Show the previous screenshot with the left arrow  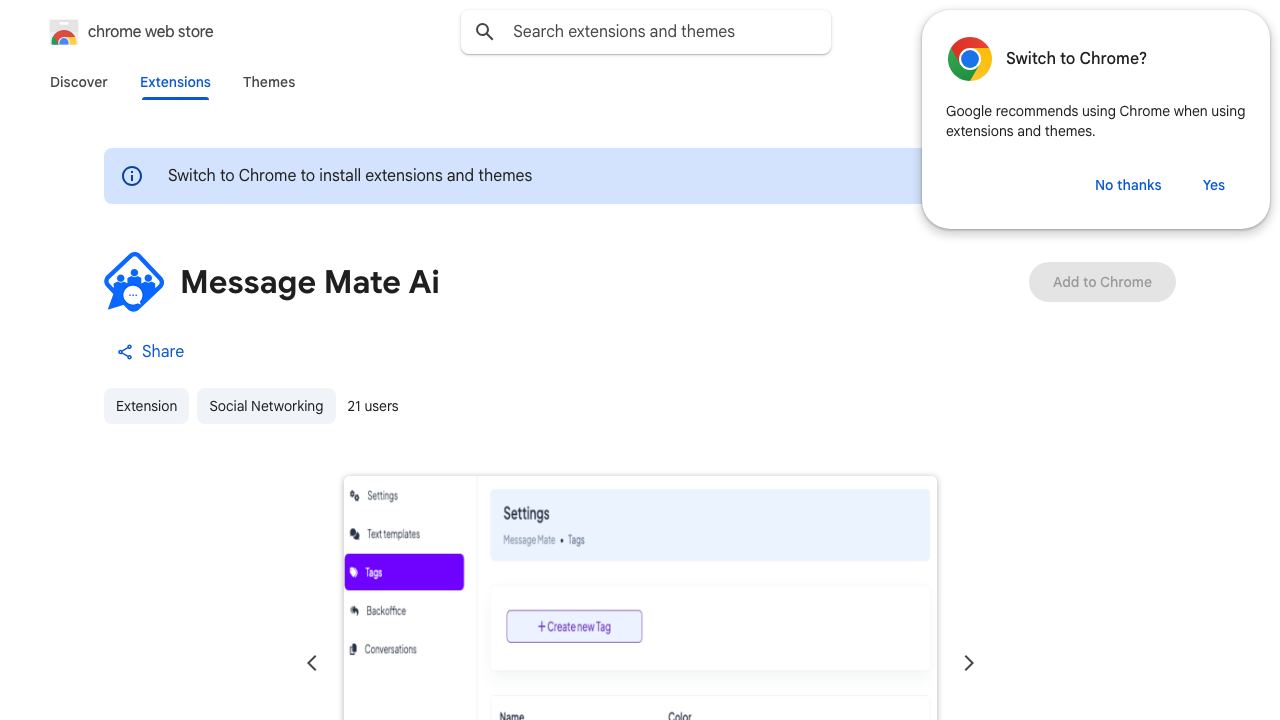coord(312,663)
